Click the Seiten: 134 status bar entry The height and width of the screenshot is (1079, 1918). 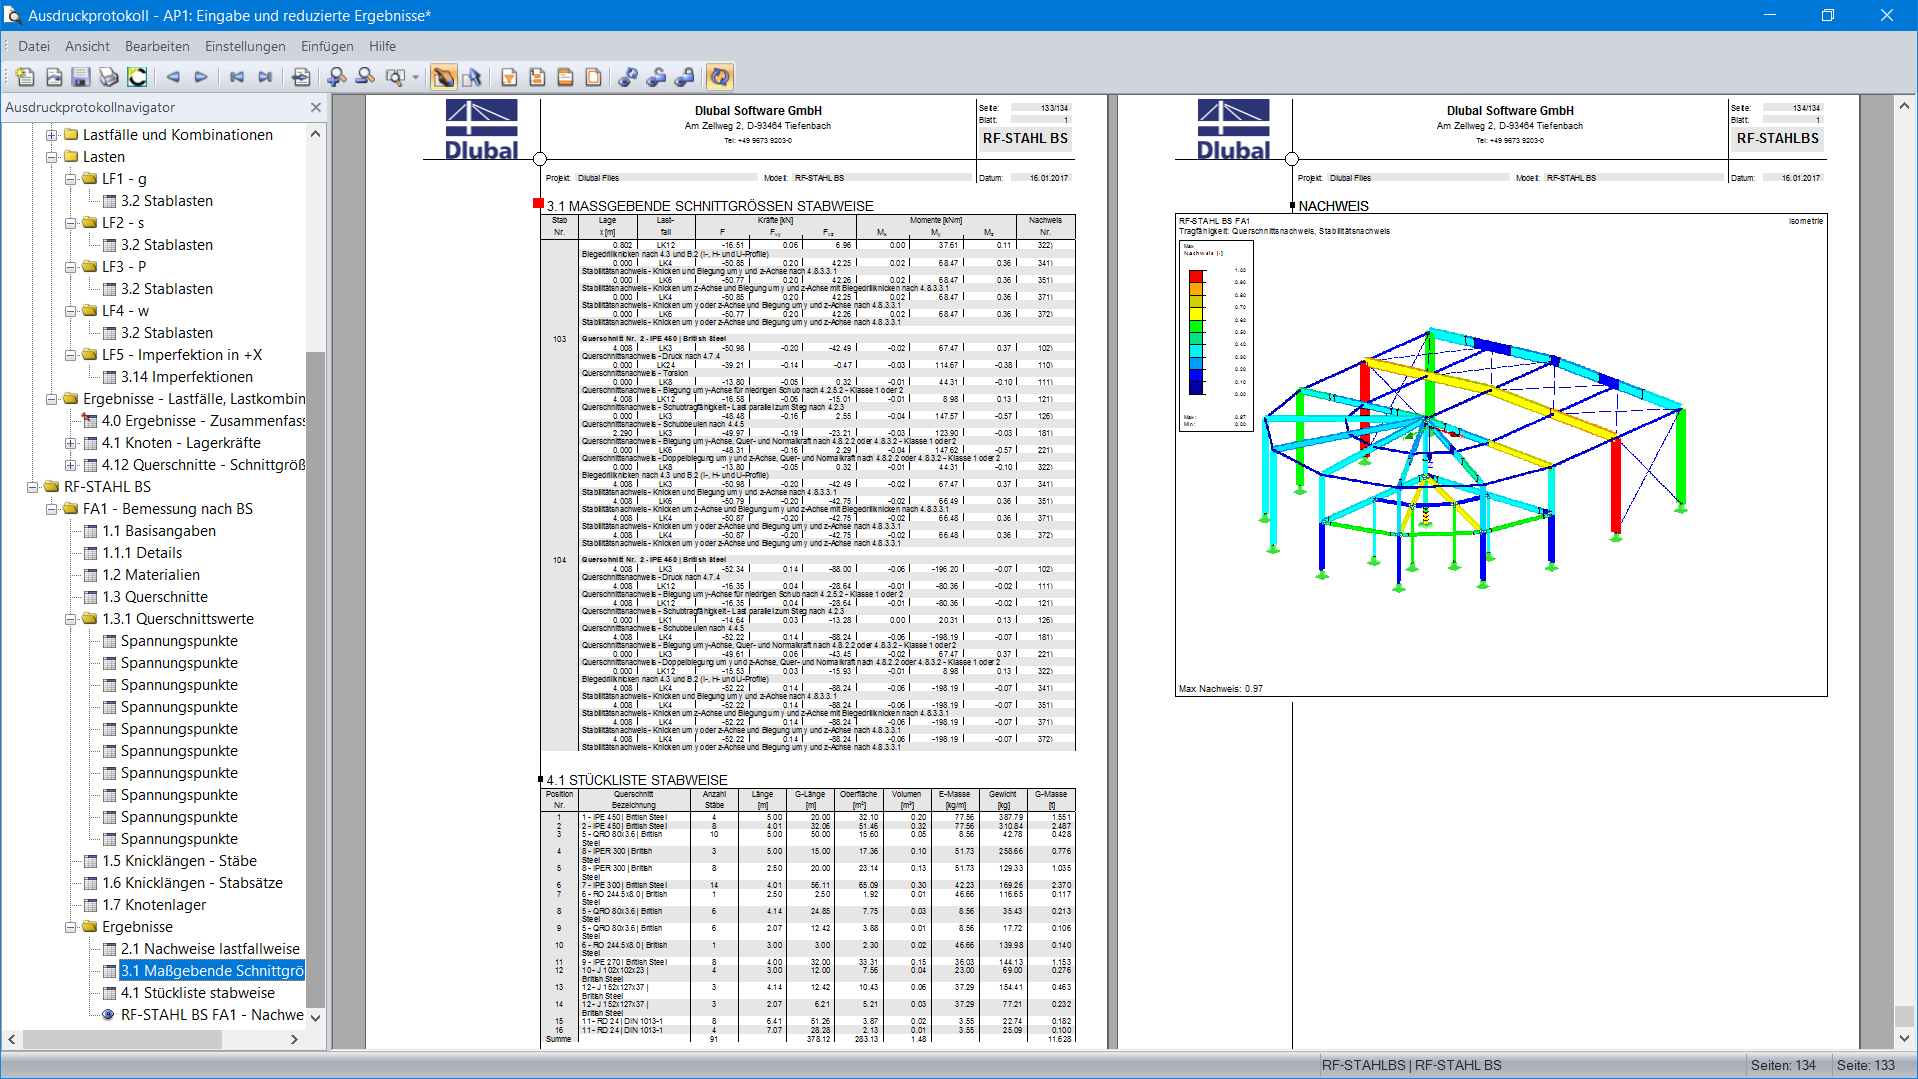click(x=1783, y=1065)
